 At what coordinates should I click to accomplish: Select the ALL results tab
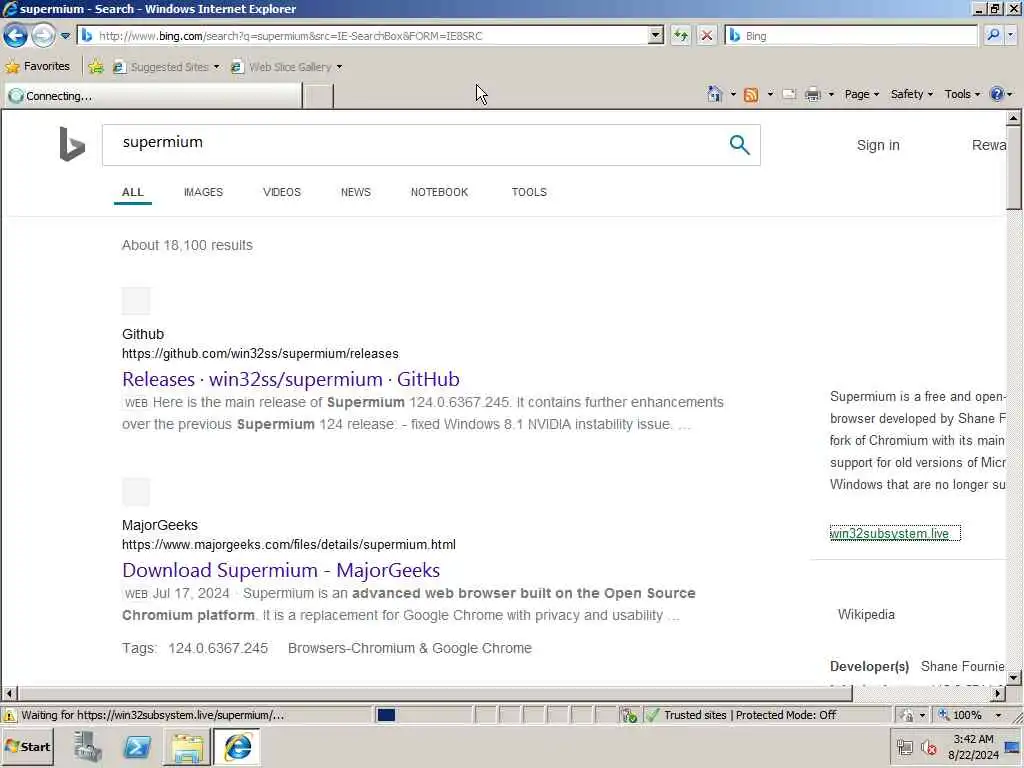coord(133,192)
